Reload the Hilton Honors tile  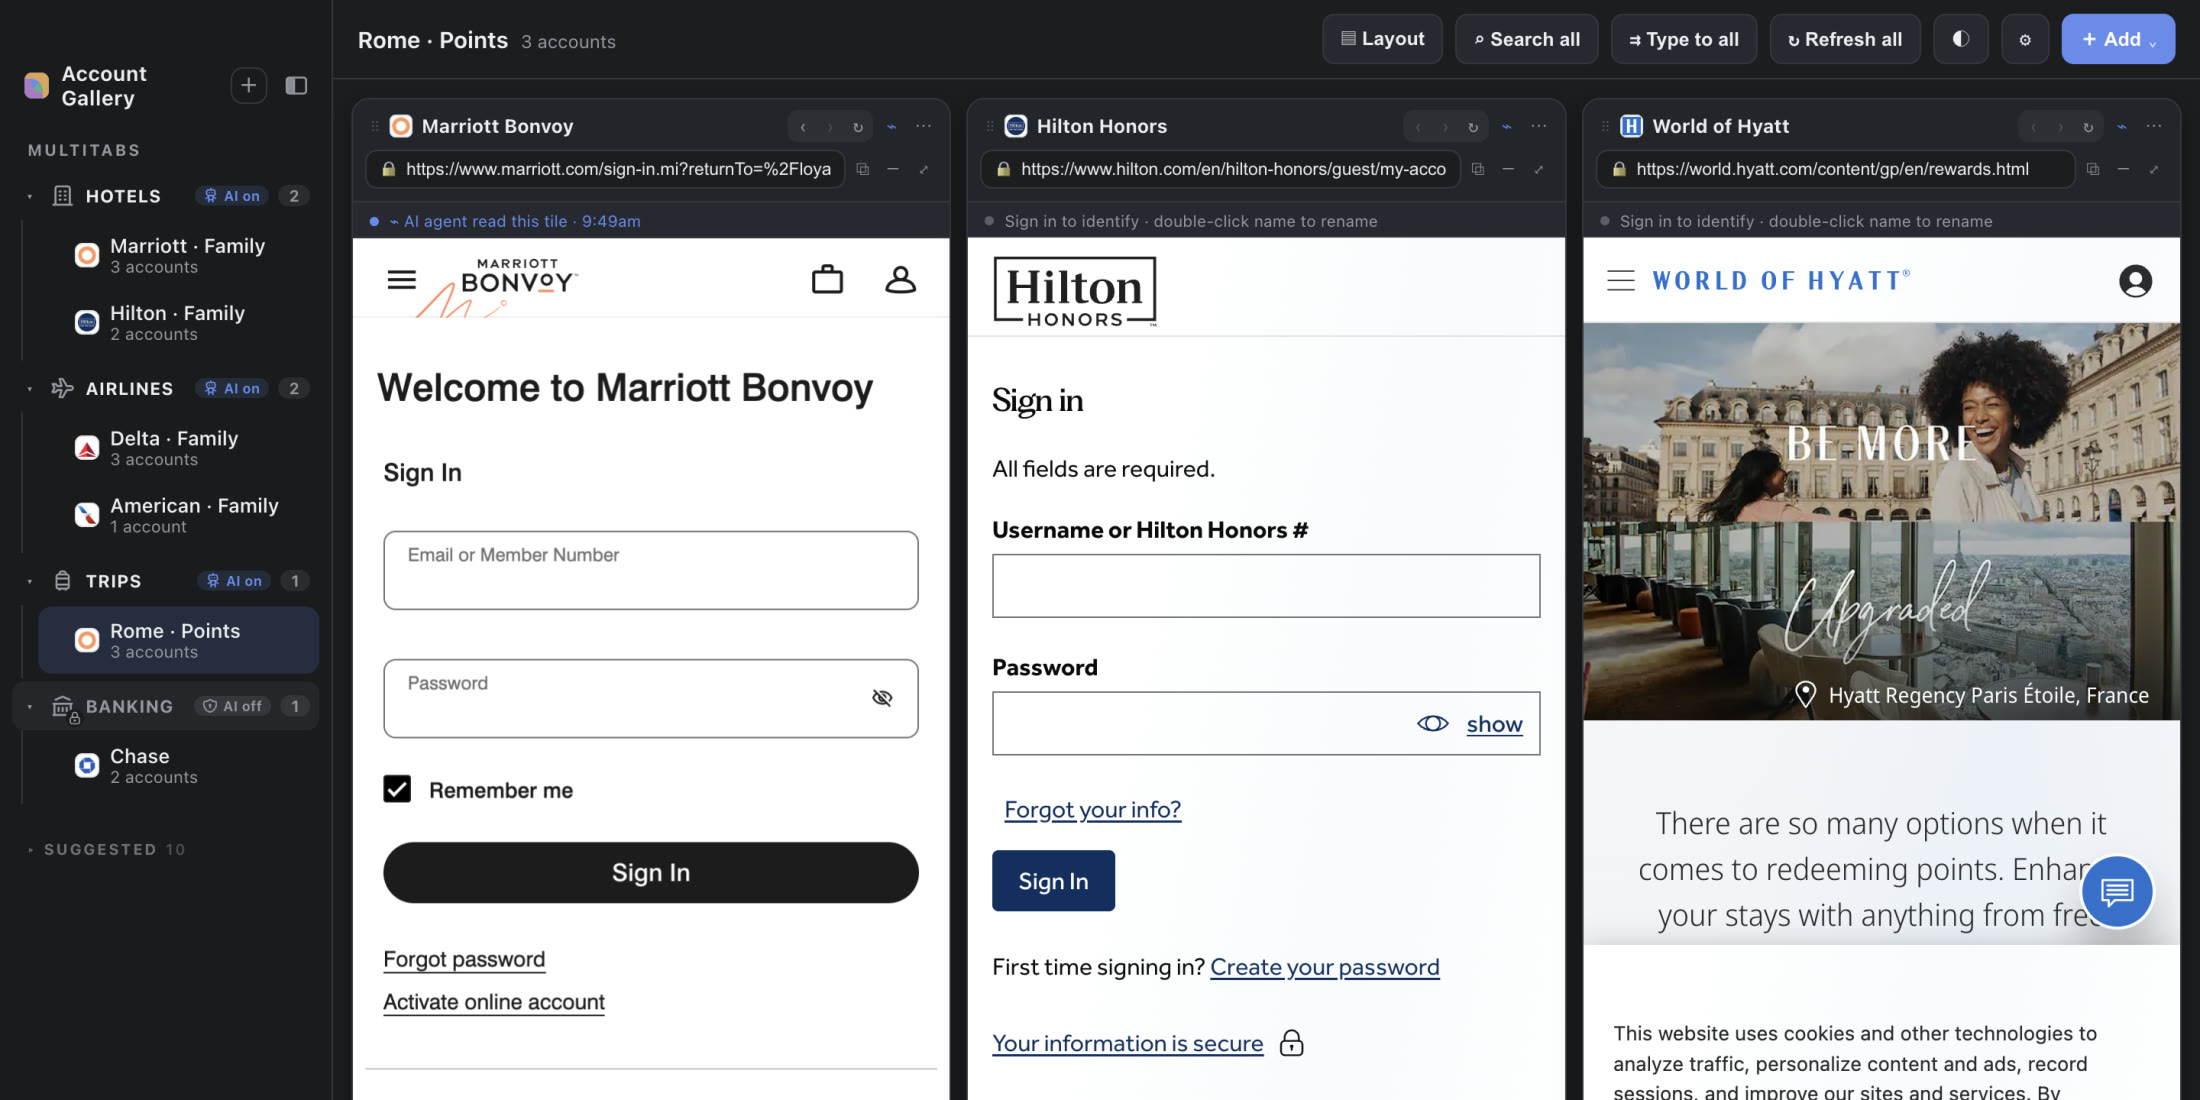(1472, 127)
